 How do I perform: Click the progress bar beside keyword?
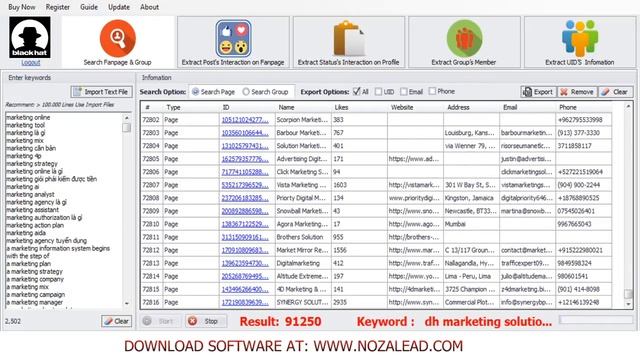(x=596, y=320)
